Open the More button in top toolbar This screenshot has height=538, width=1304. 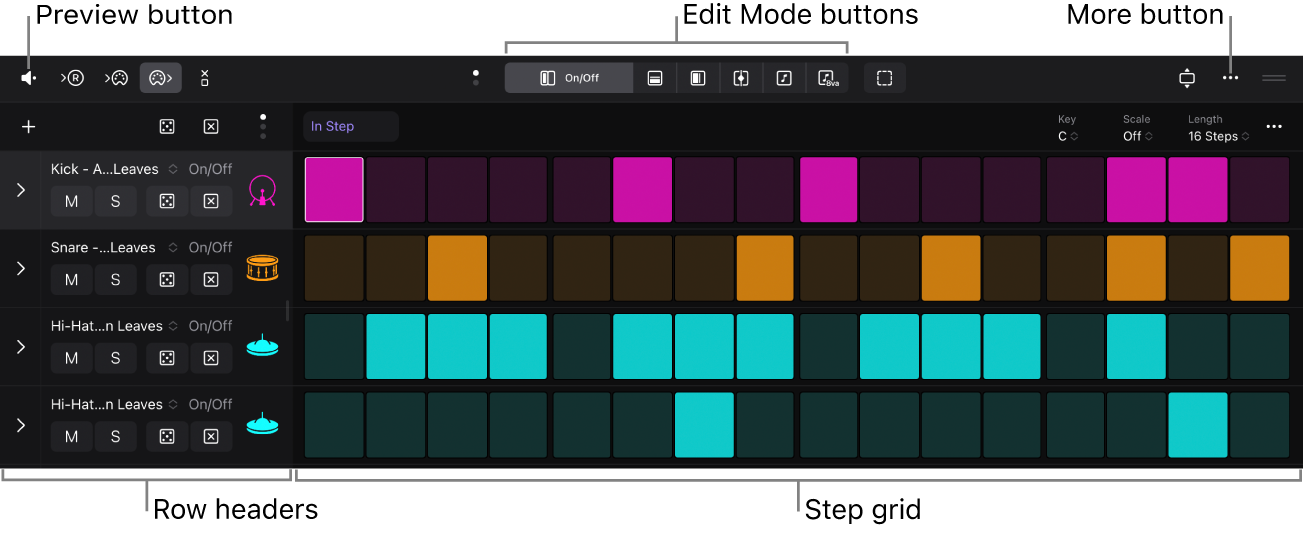pyautogui.click(x=1230, y=78)
